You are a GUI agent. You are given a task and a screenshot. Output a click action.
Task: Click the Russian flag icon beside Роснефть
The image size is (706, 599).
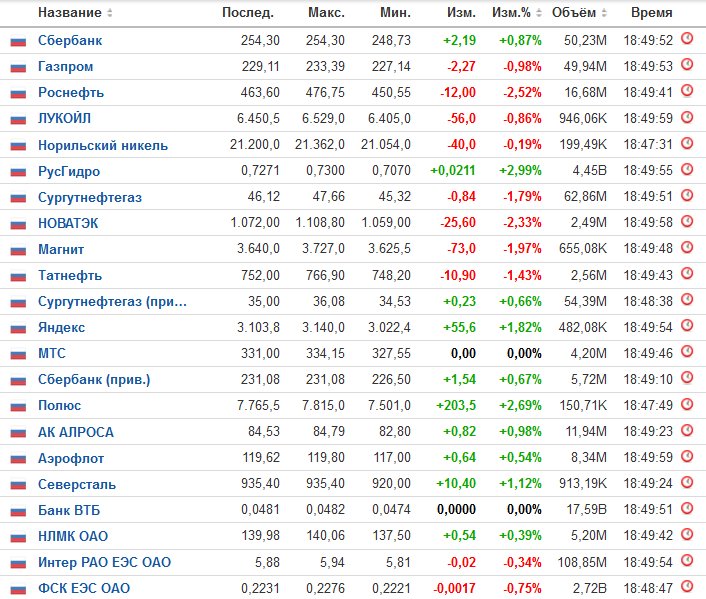pyautogui.click(x=18, y=94)
